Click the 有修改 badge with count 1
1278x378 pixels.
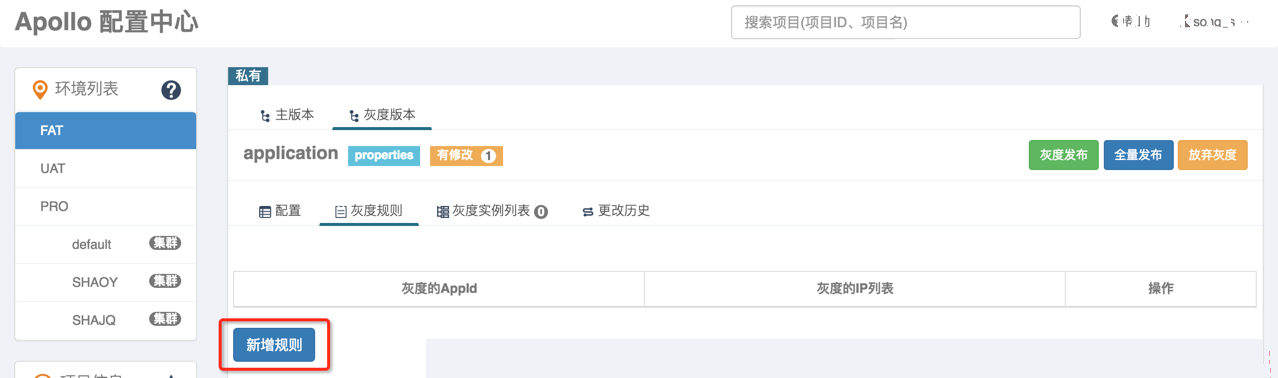(466, 156)
